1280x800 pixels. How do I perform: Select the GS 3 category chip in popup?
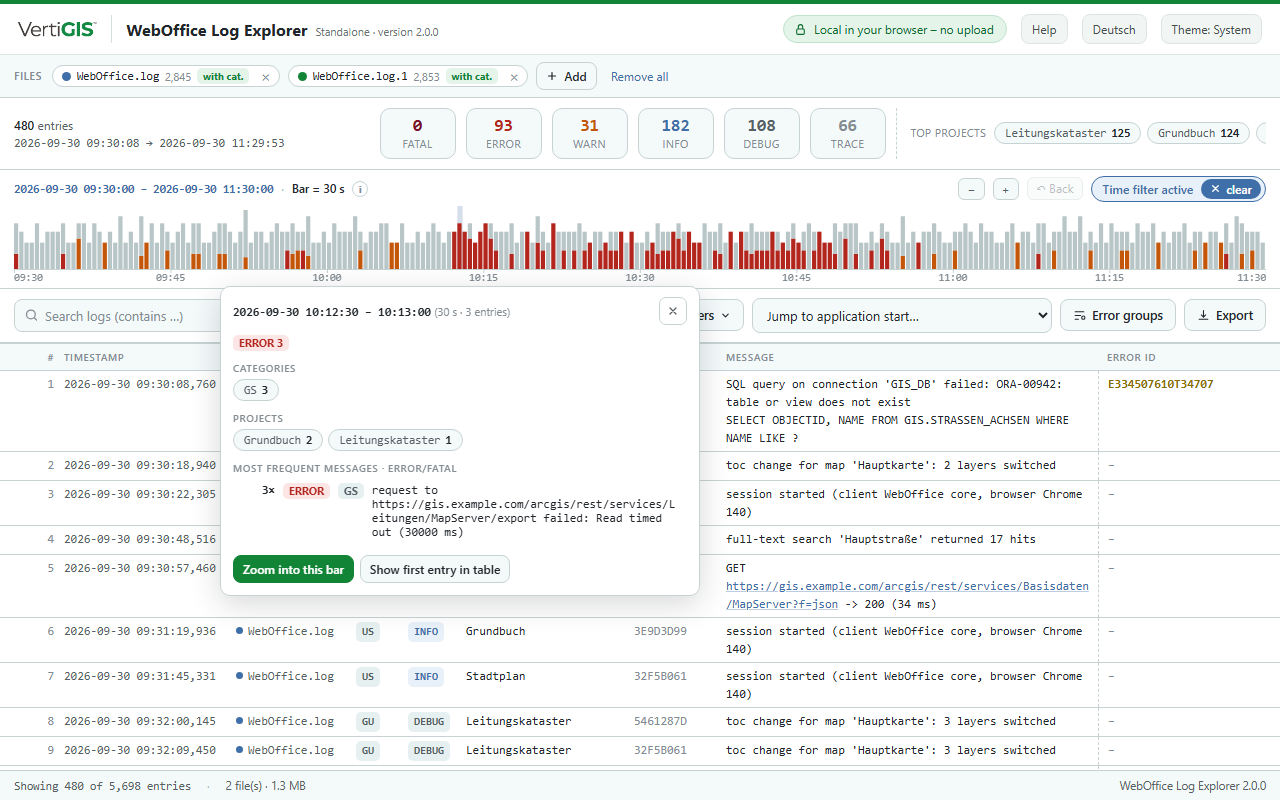pyautogui.click(x=256, y=390)
